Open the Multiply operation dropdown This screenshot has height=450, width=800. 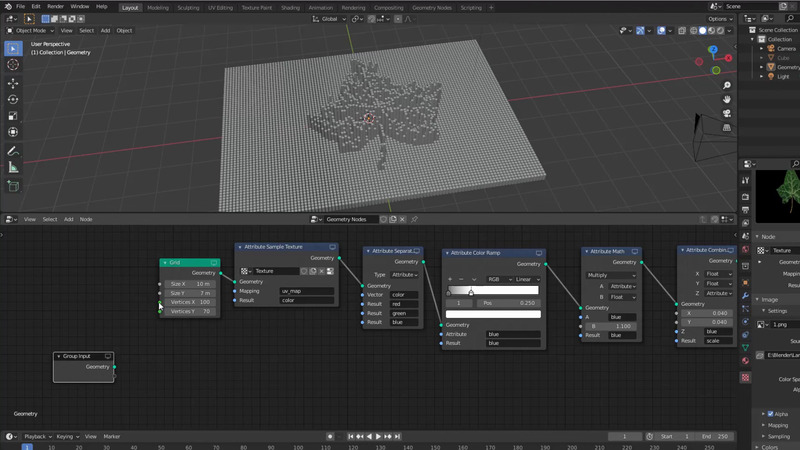(x=610, y=275)
